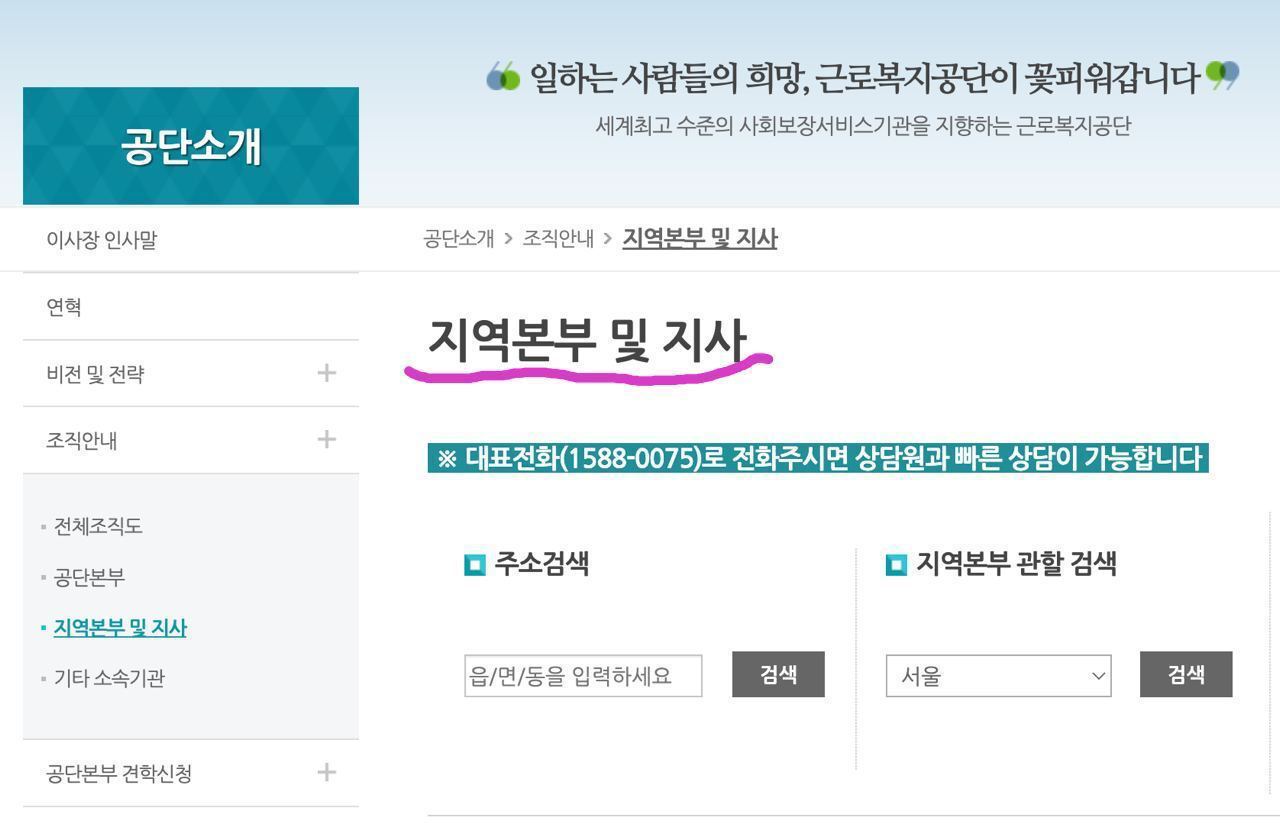Open 전체조직도 submenu link
The width and height of the screenshot is (1280, 831).
tap(98, 526)
